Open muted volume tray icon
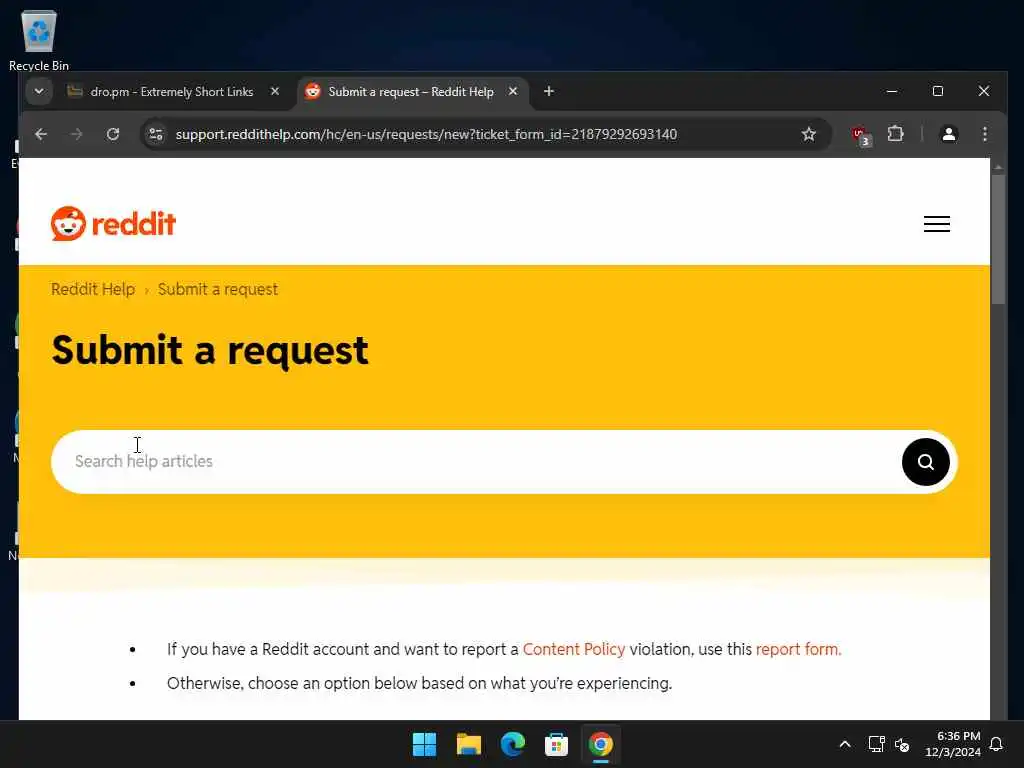This screenshot has height=768, width=1024. (902, 744)
